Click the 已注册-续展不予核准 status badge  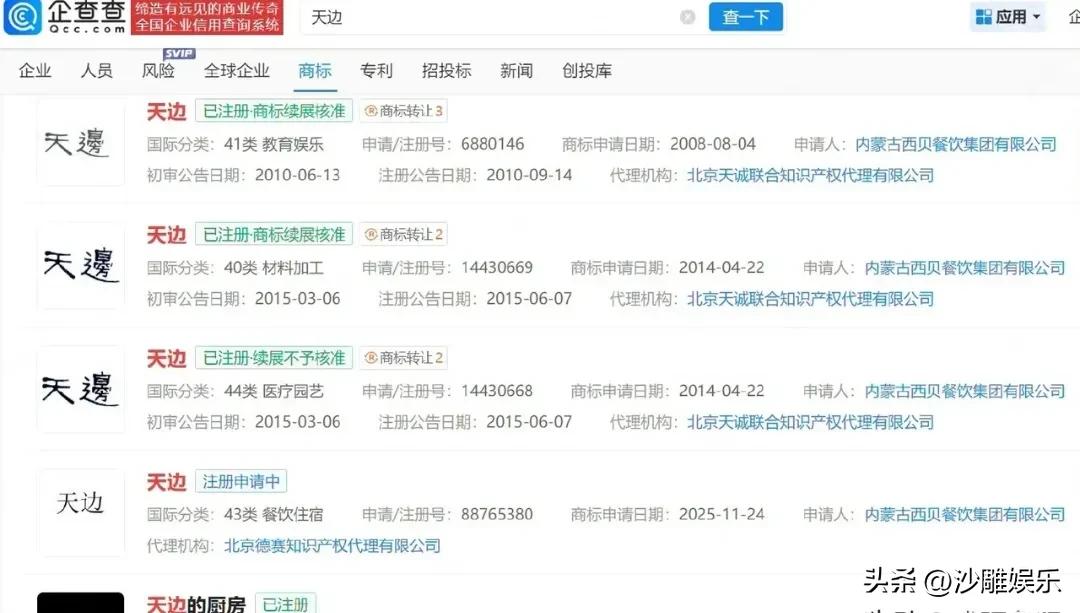point(274,357)
